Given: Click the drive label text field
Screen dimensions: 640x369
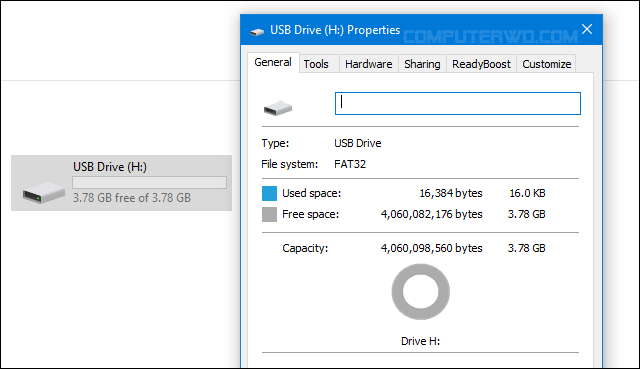Looking at the screenshot, I should 458,103.
